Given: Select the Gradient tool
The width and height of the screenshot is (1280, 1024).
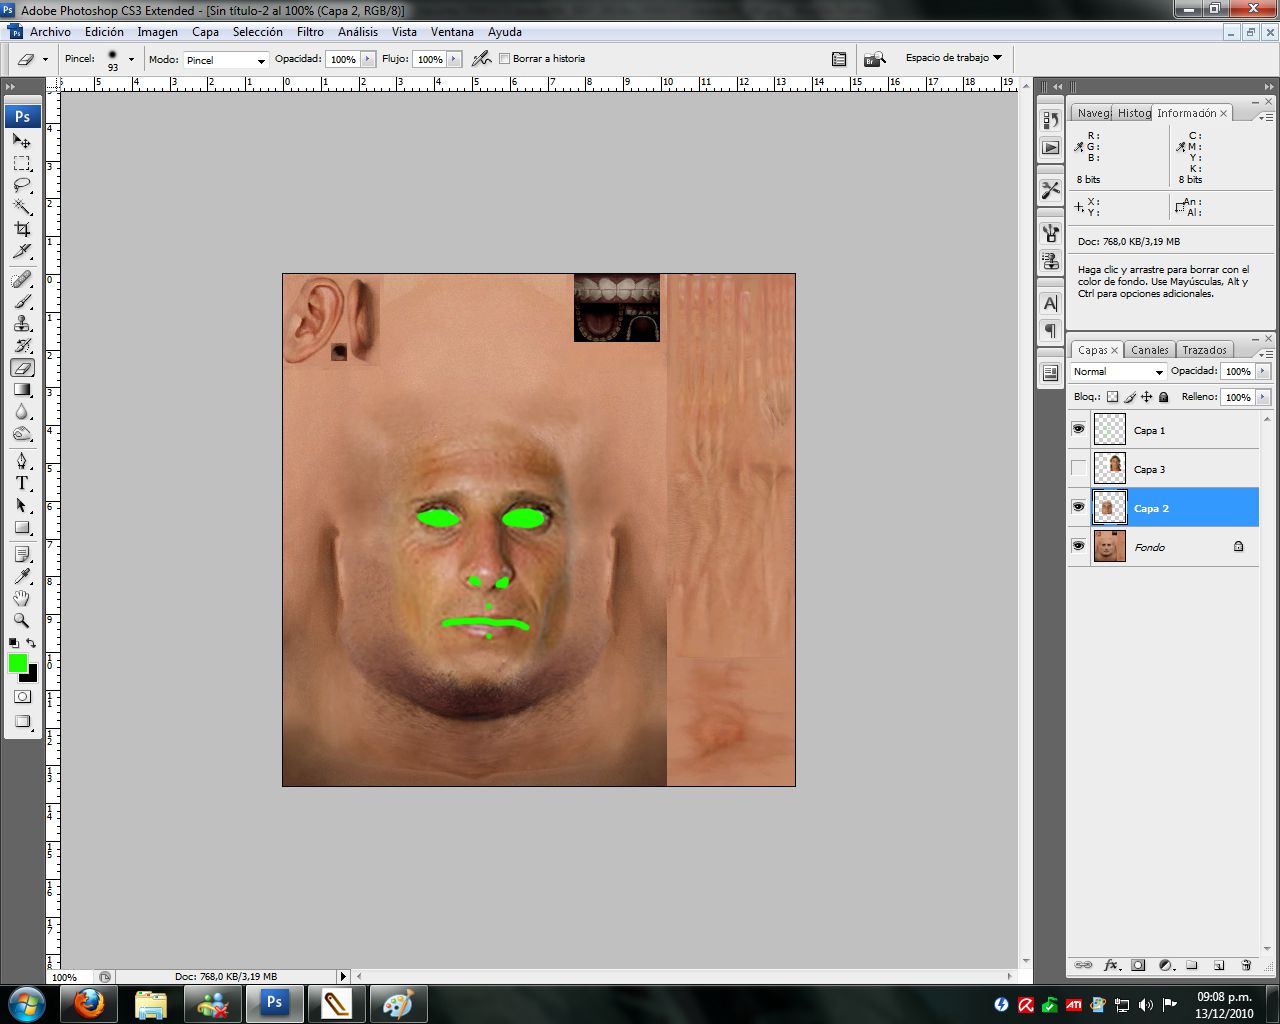Looking at the screenshot, I should [22, 389].
